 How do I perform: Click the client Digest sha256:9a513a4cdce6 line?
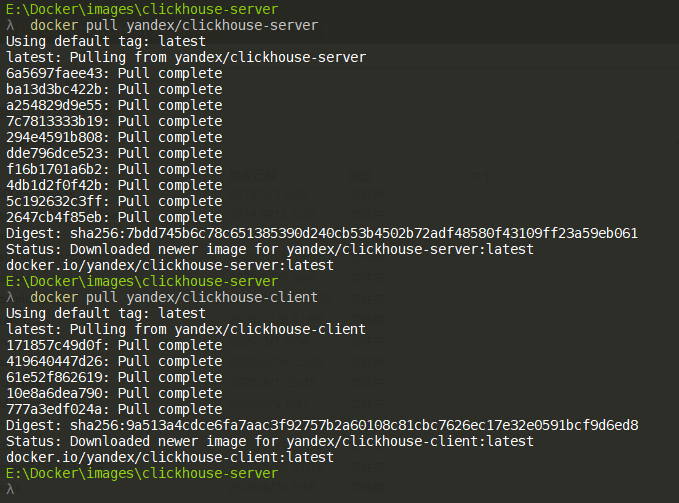coord(322,426)
